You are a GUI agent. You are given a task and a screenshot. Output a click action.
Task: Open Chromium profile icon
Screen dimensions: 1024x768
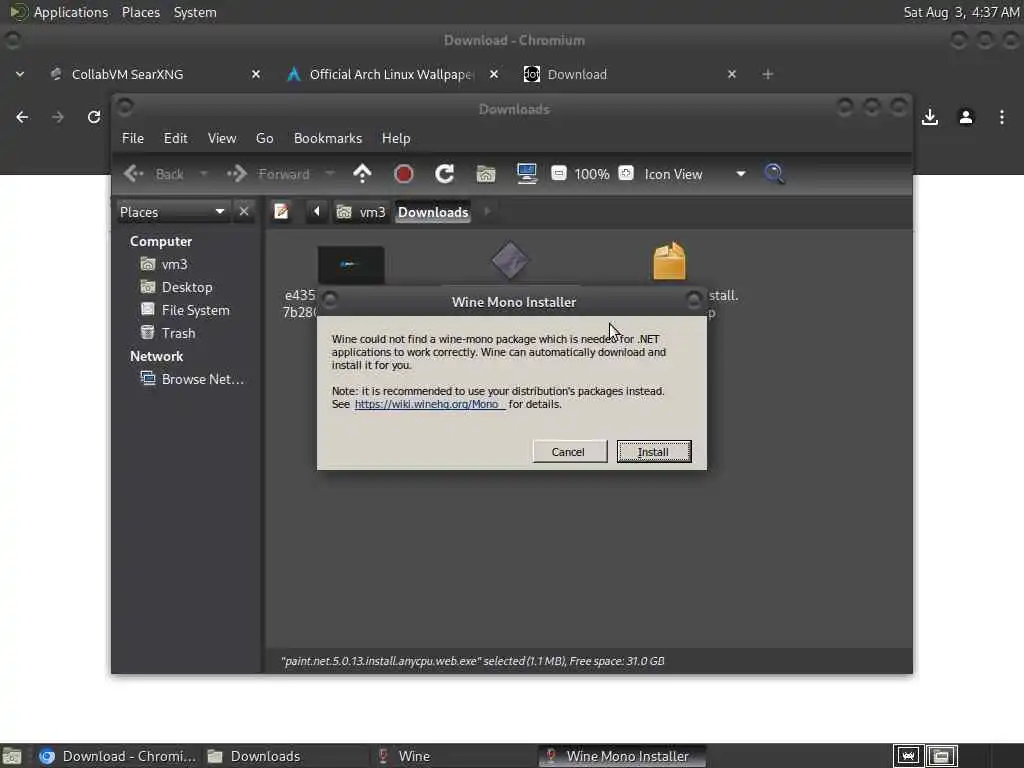(966, 117)
